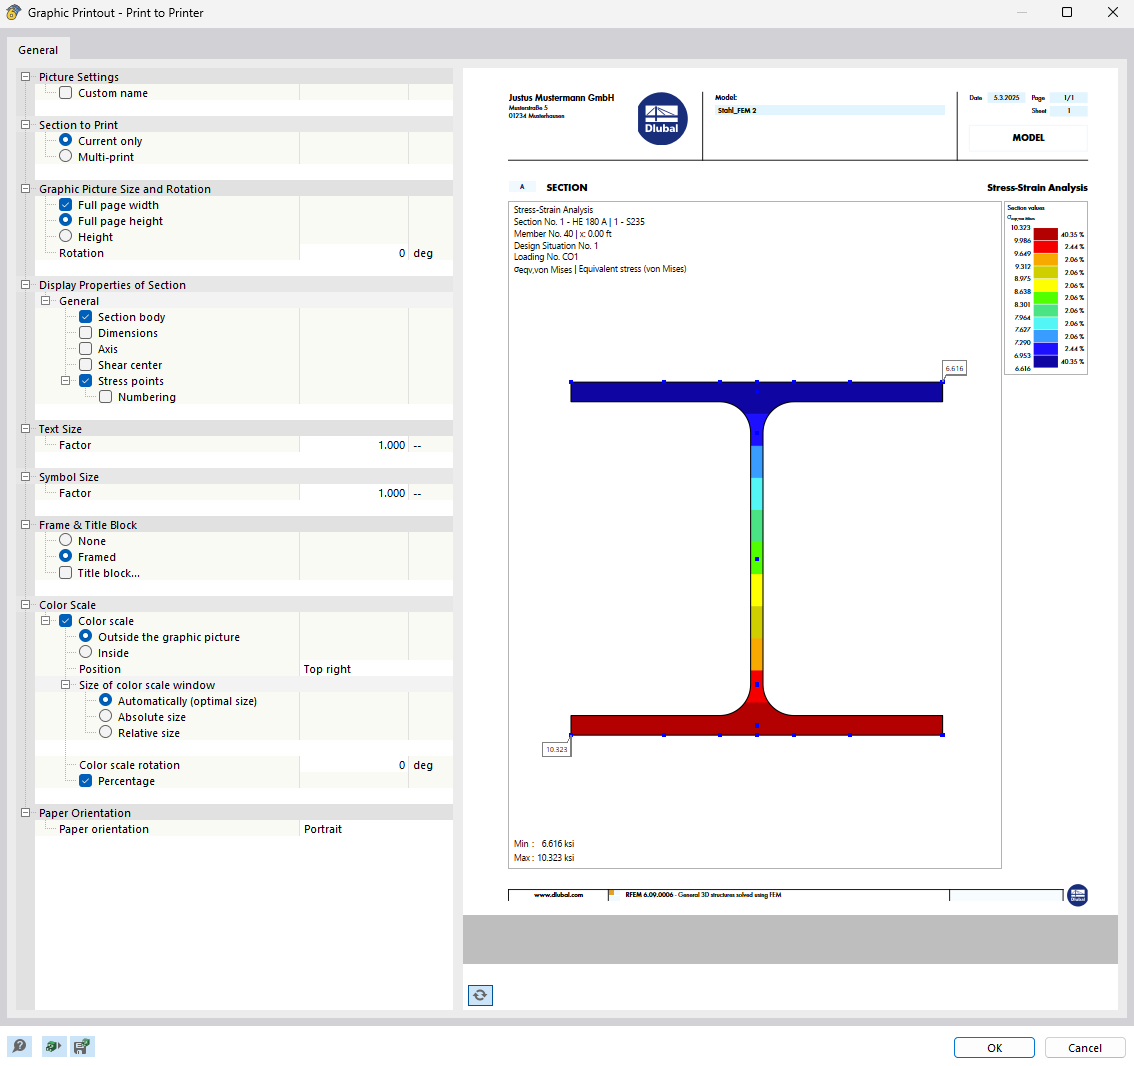Click the second bottom-left green arrow icon
1134x1066 pixels.
point(53,1046)
